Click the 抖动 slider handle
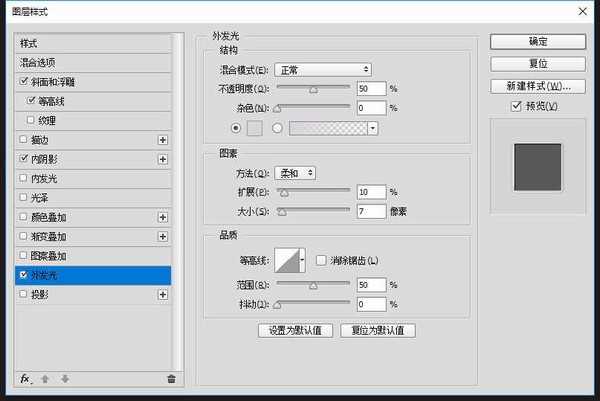 277,305
